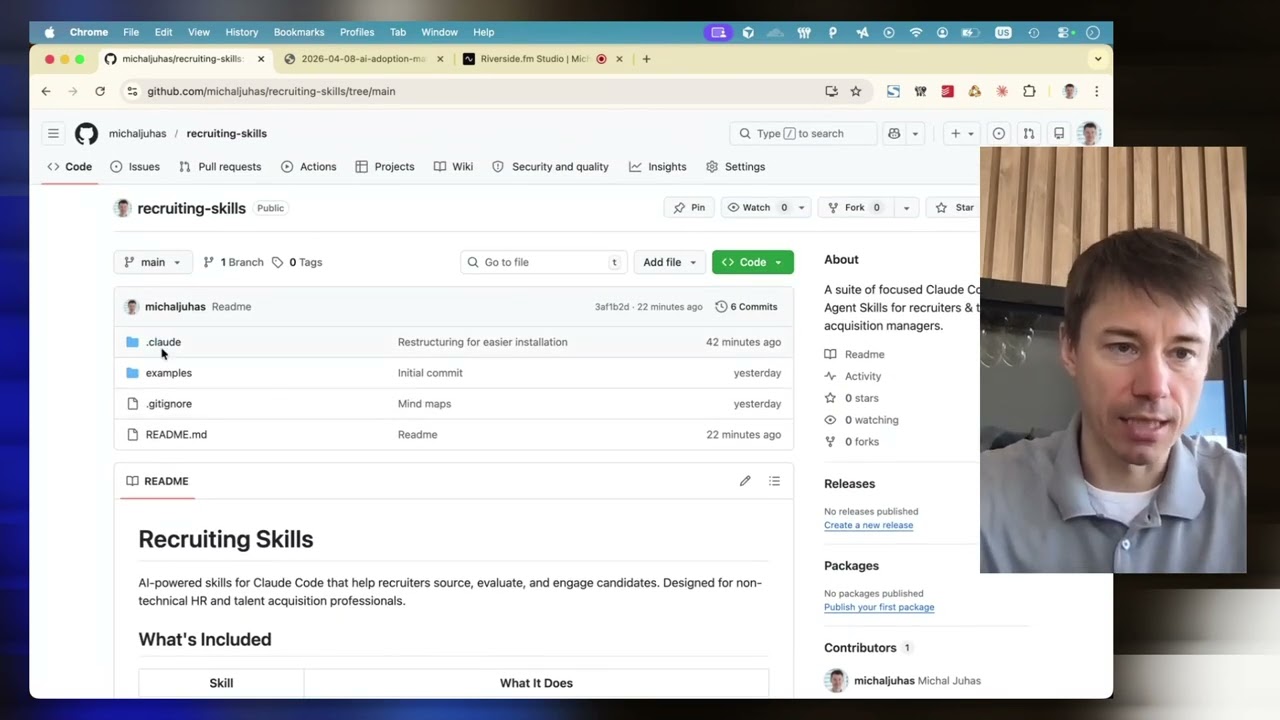This screenshot has width=1280, height=720.
Task: Open Profiles menu in menu bar
Action: 357,32
